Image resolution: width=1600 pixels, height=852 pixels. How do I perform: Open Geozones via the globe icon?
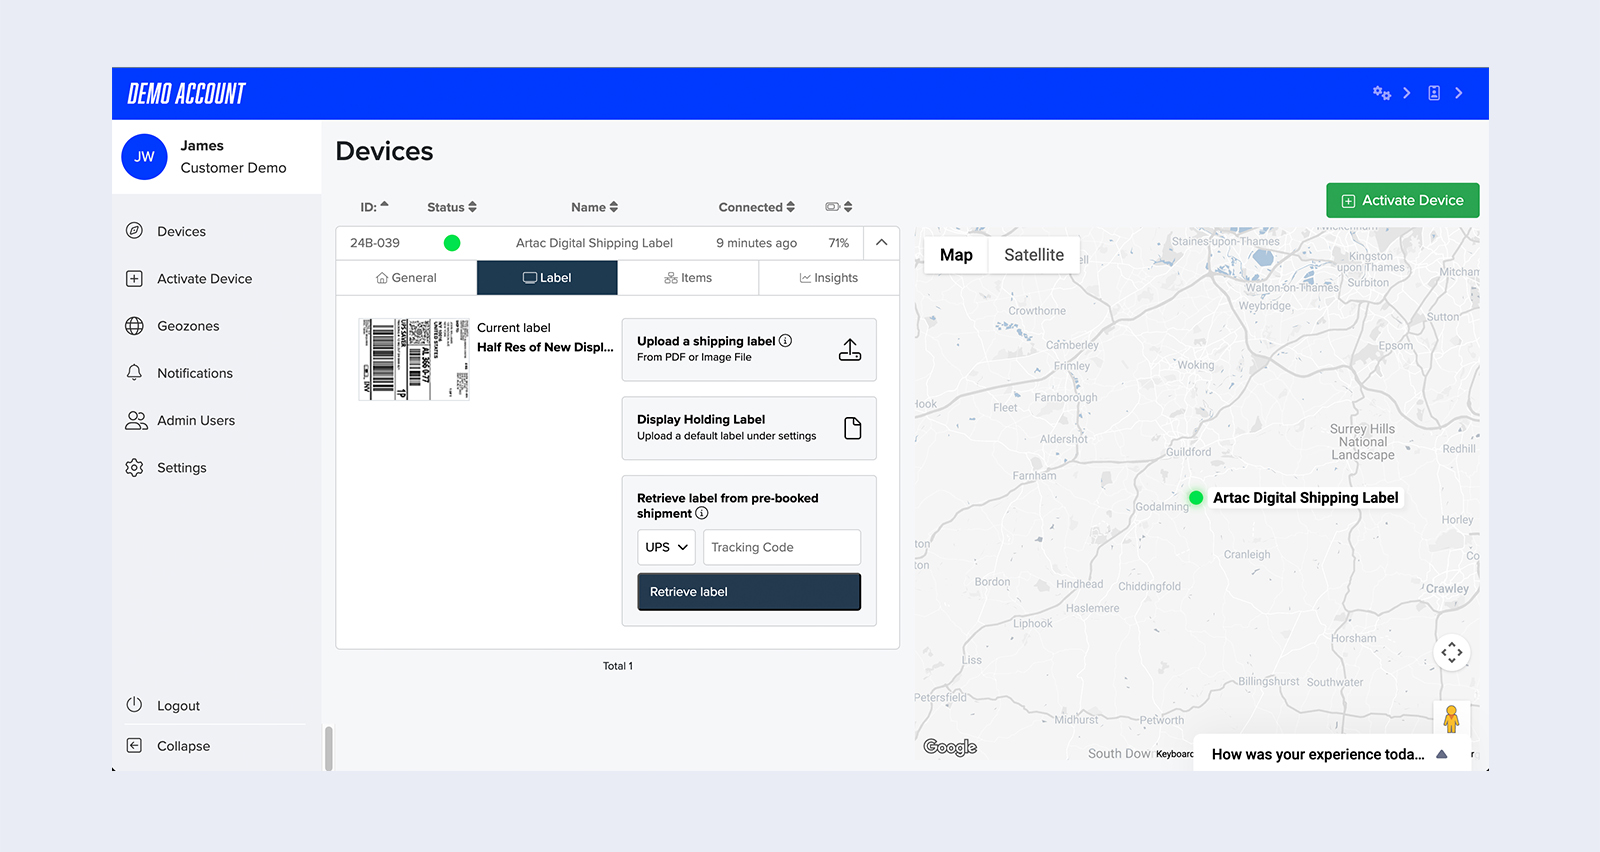(134, 325)
